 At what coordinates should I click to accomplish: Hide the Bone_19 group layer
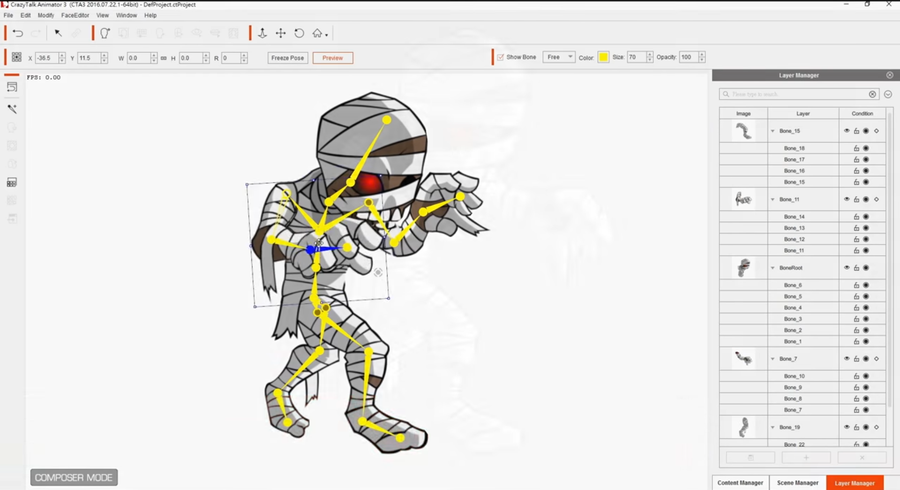point(846,427)
